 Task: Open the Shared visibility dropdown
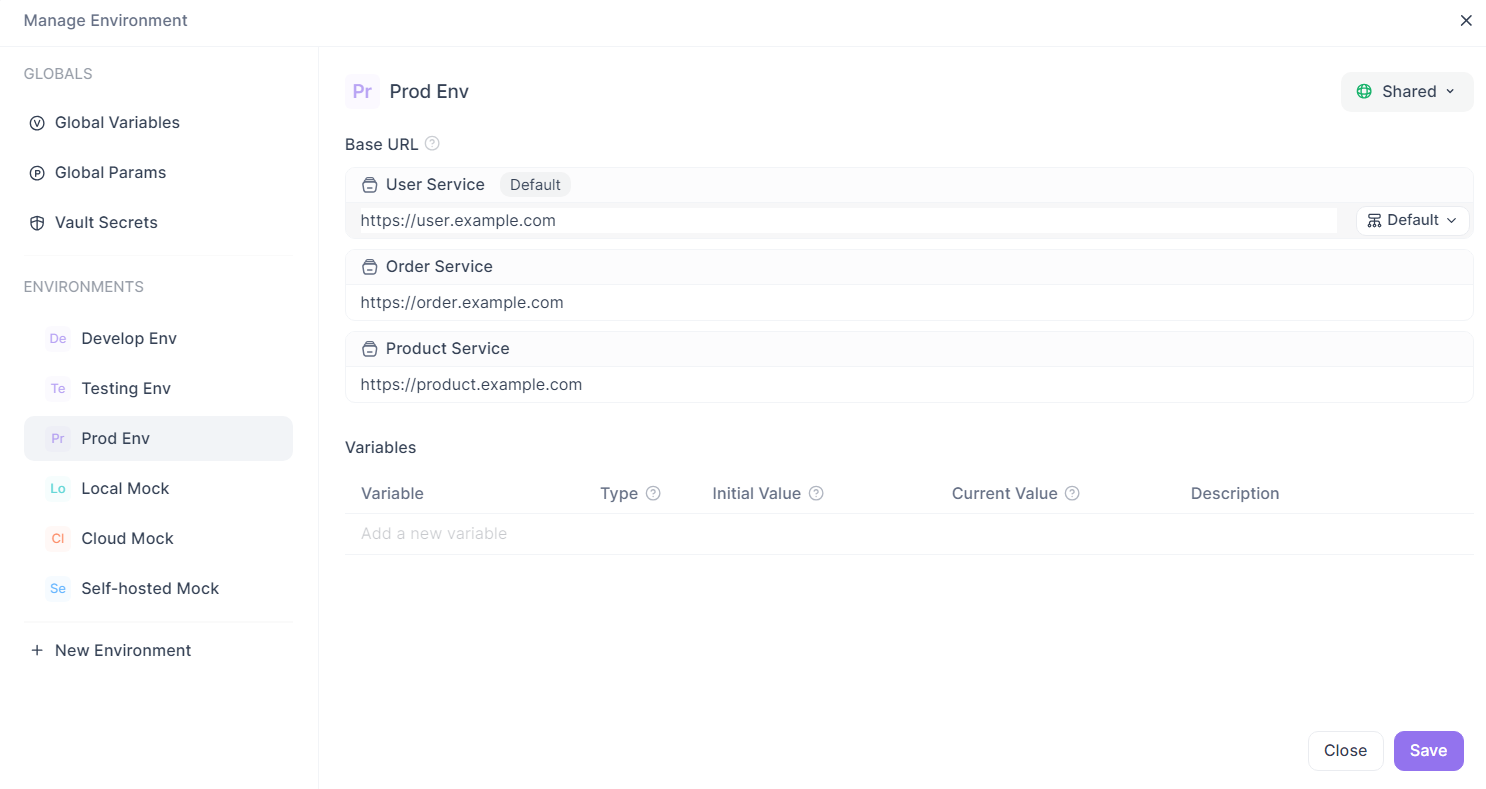click(x=1407, y=91)
